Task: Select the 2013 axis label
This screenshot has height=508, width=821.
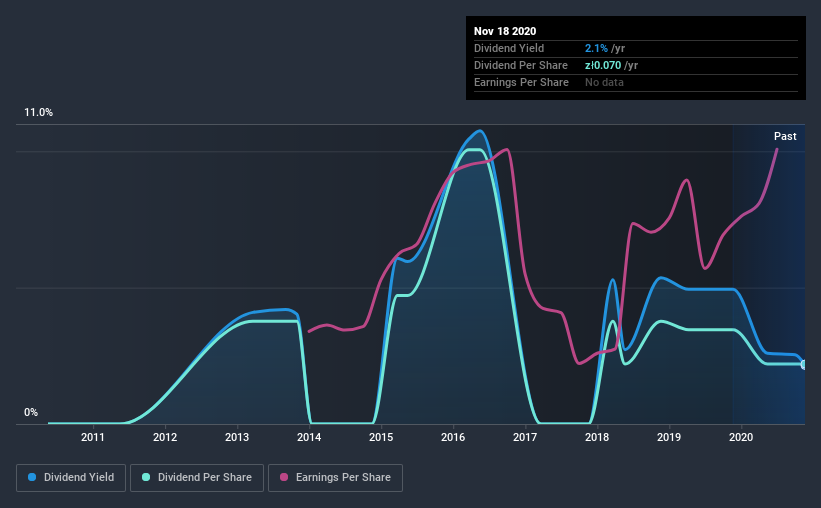Action: [237, 437]
